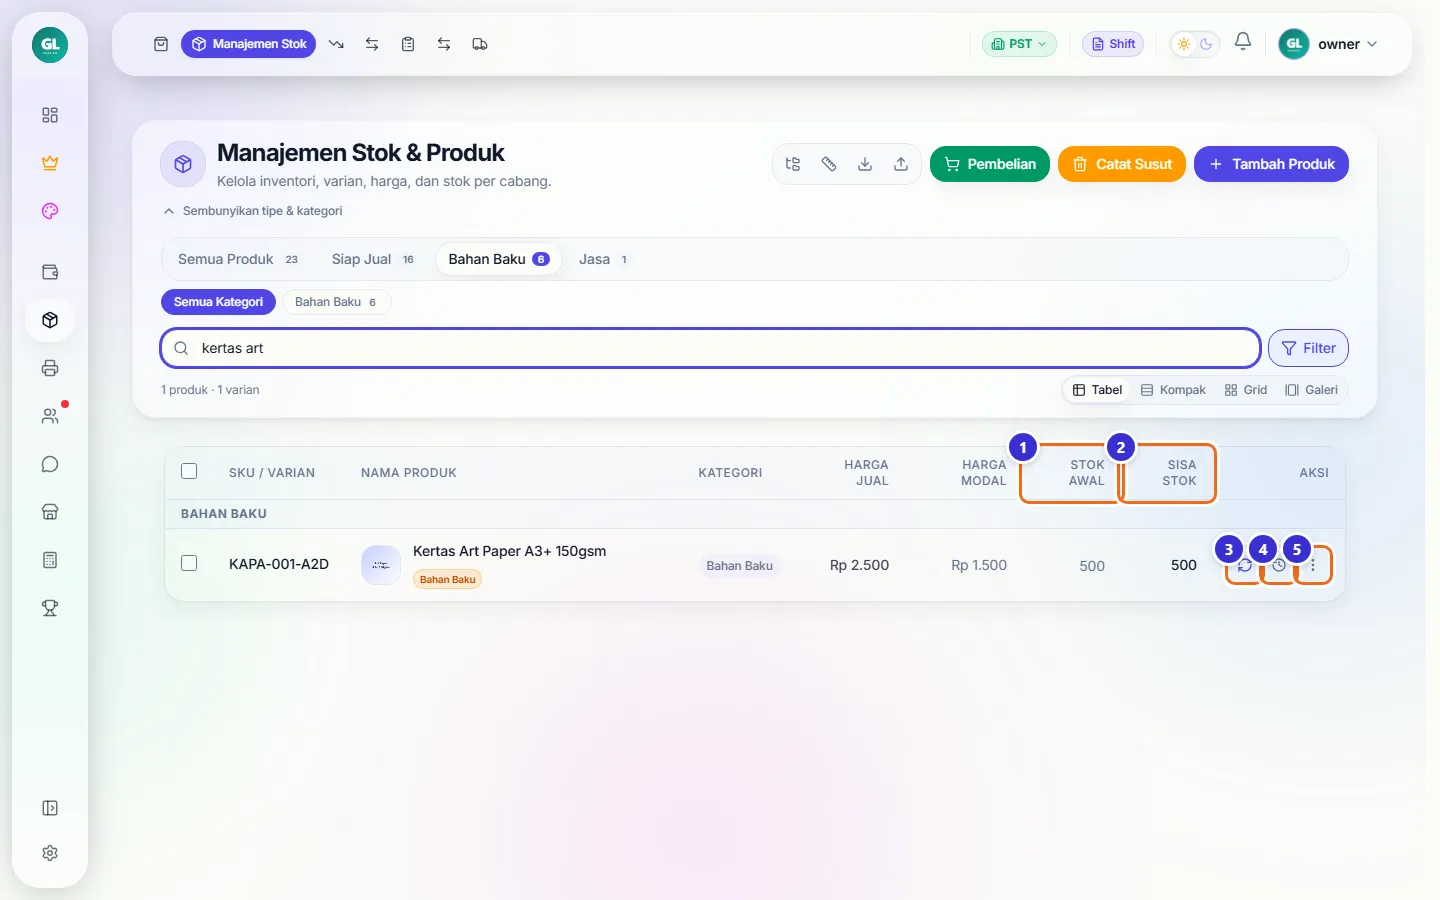The width and height of the screenshot is (1440, 900).
Task: Tick the checkbox for the KAPA-001-A2D row
Action: (x=189, y=563)
